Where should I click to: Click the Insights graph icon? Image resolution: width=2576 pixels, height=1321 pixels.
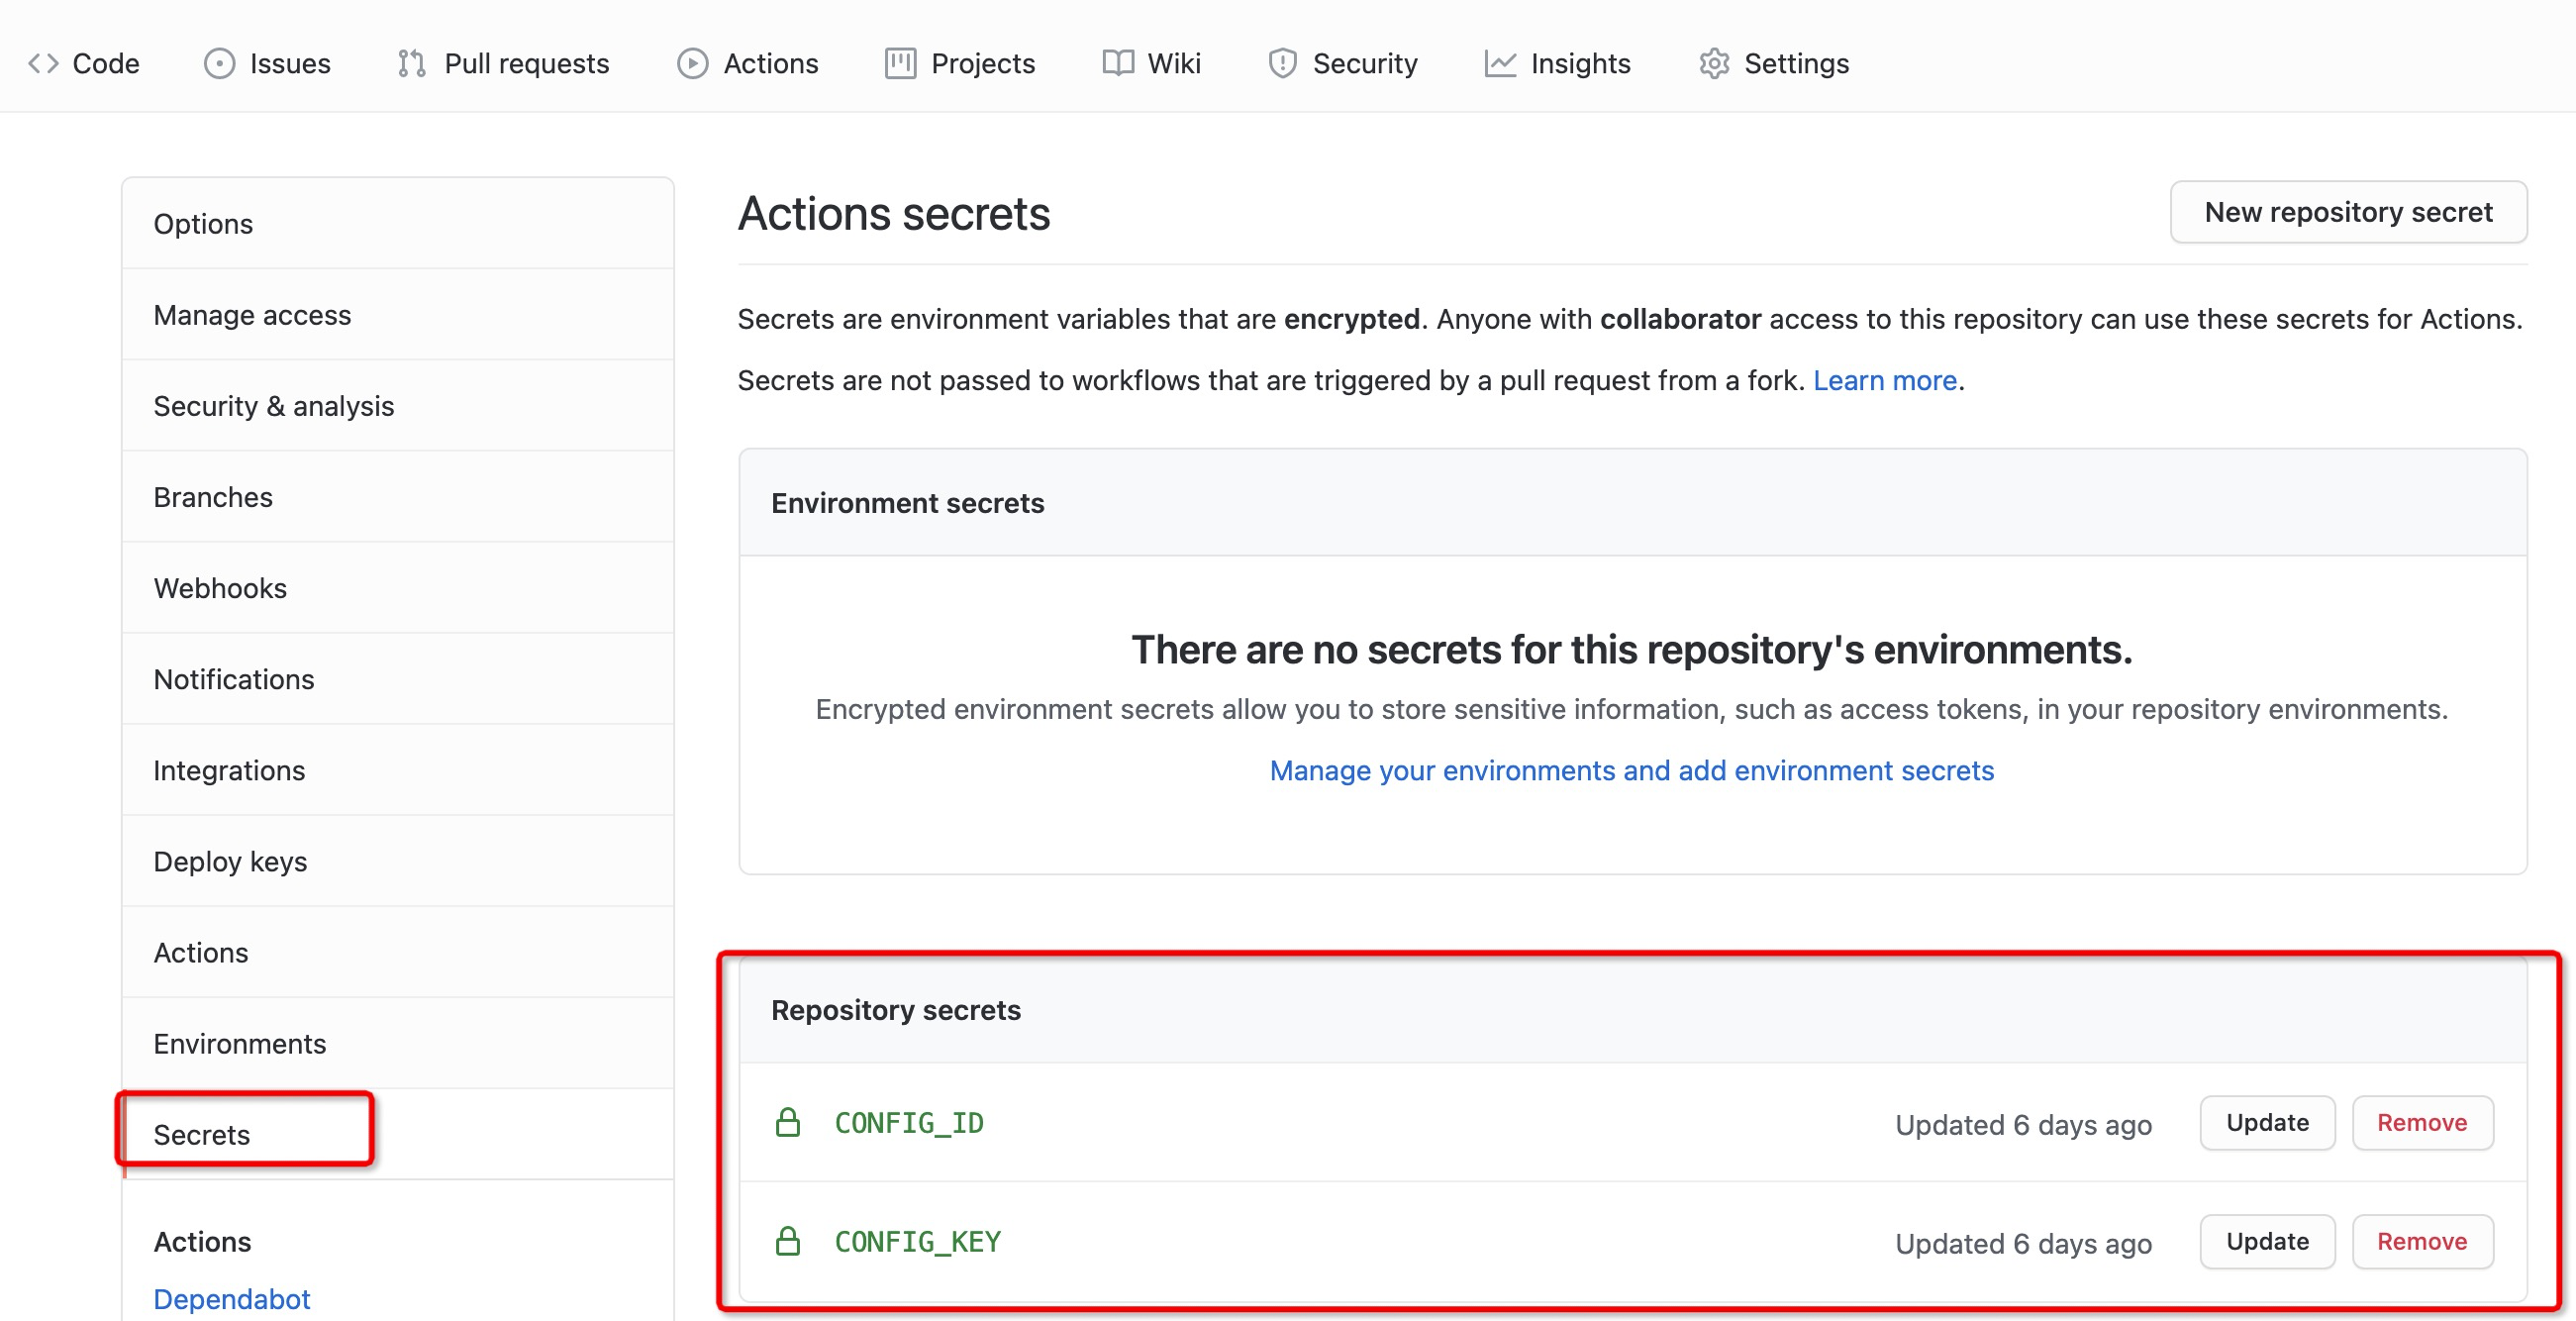point(1500,63)
